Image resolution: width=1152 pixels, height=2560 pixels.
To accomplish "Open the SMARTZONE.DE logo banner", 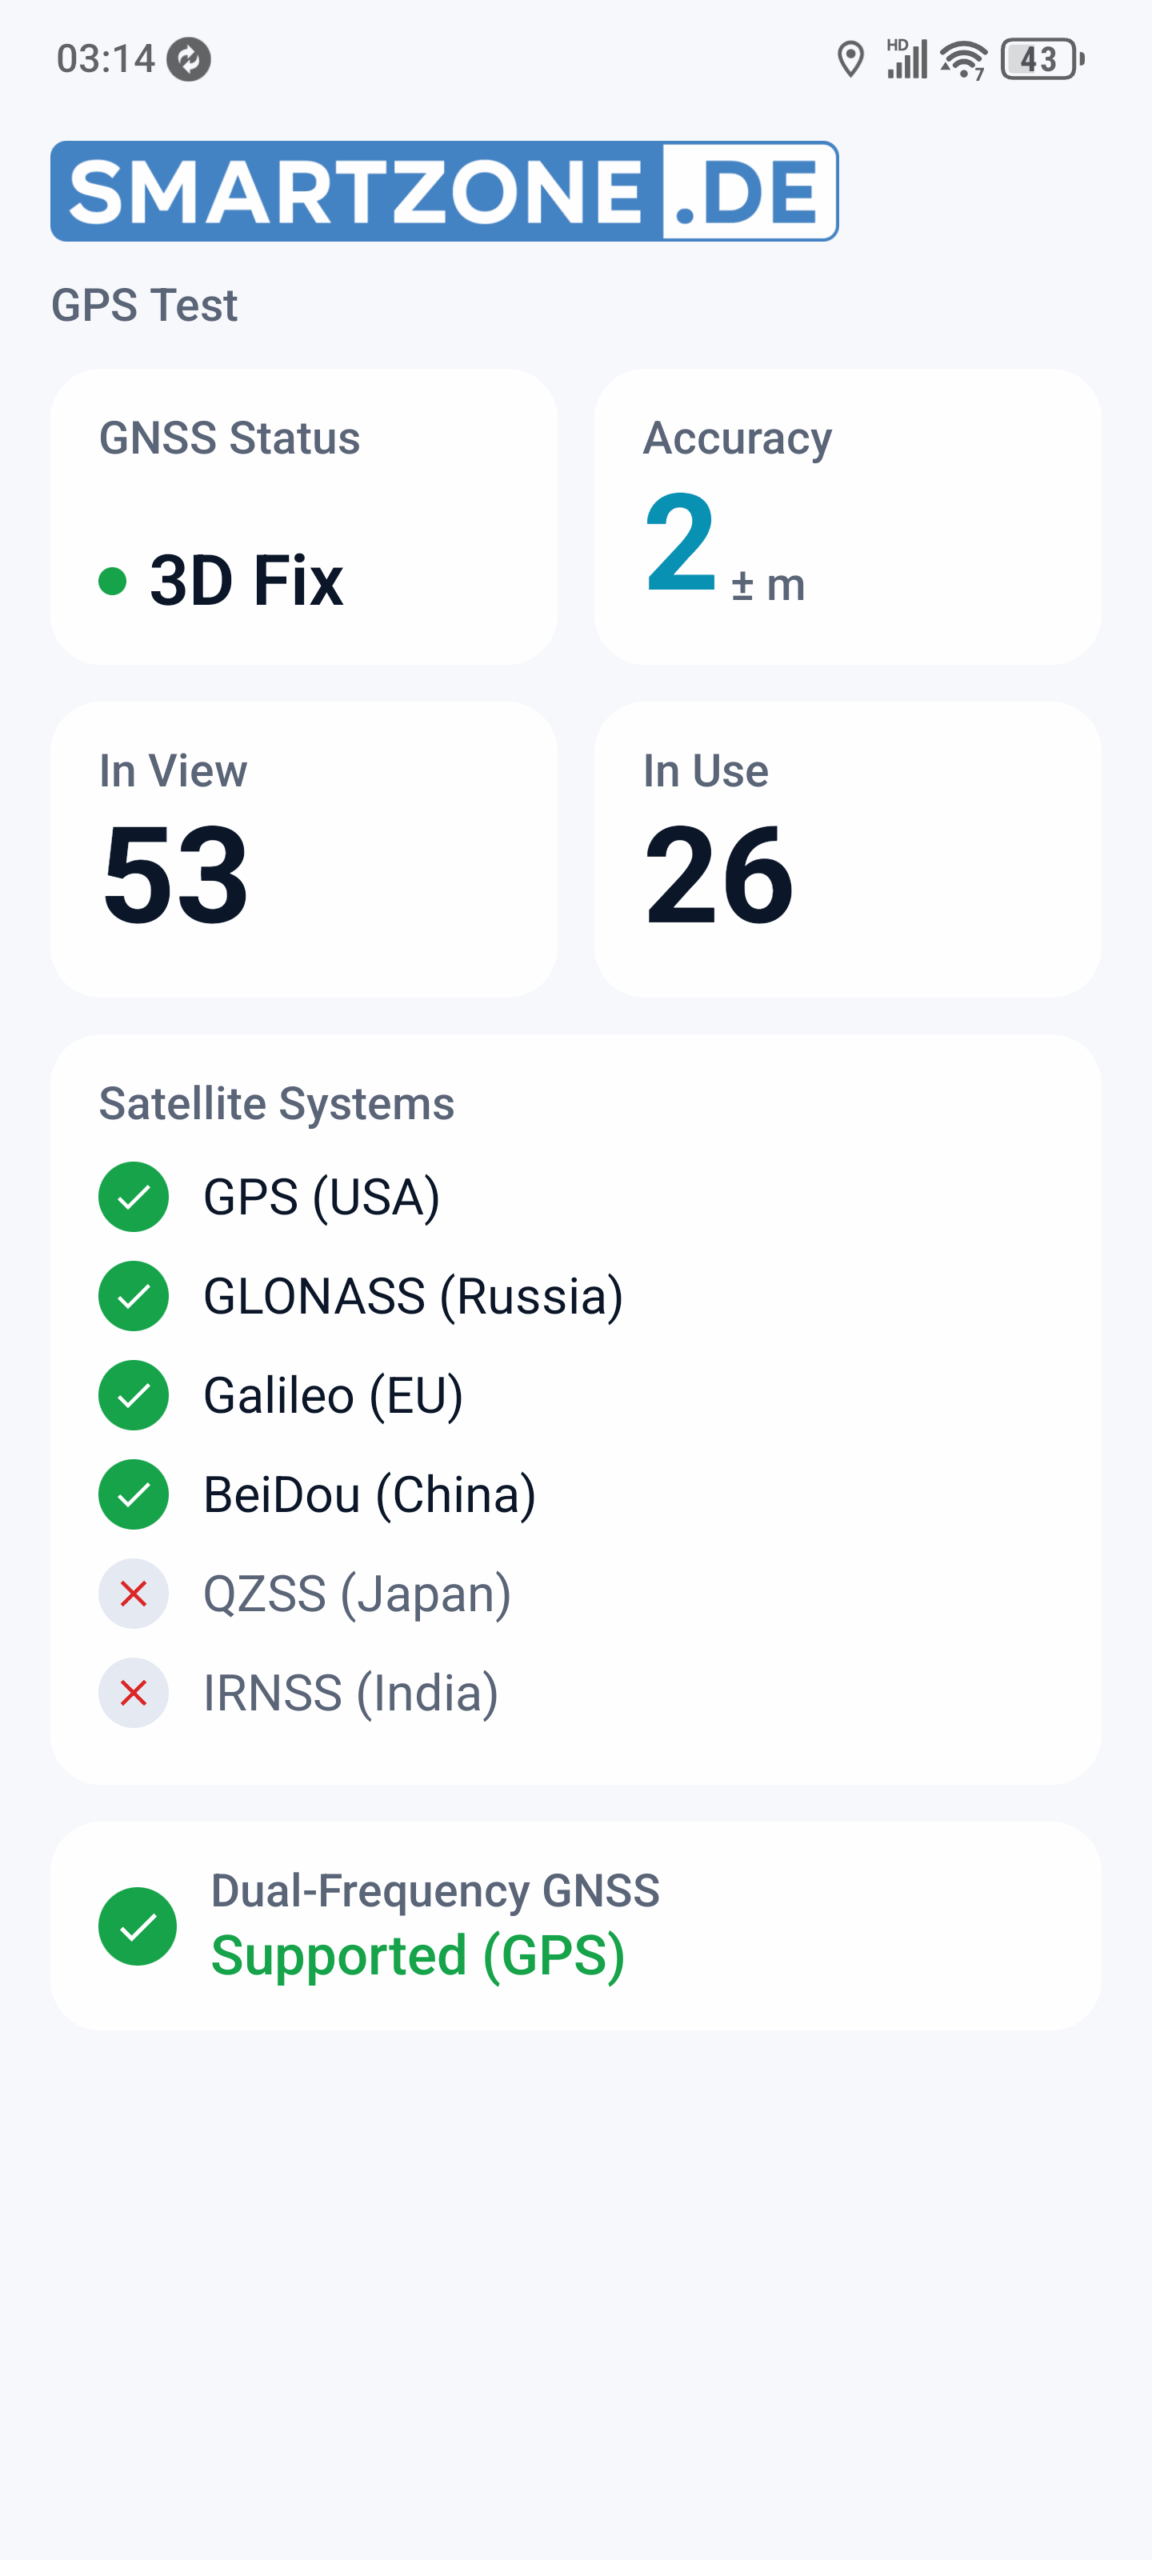I will (444, 191).
